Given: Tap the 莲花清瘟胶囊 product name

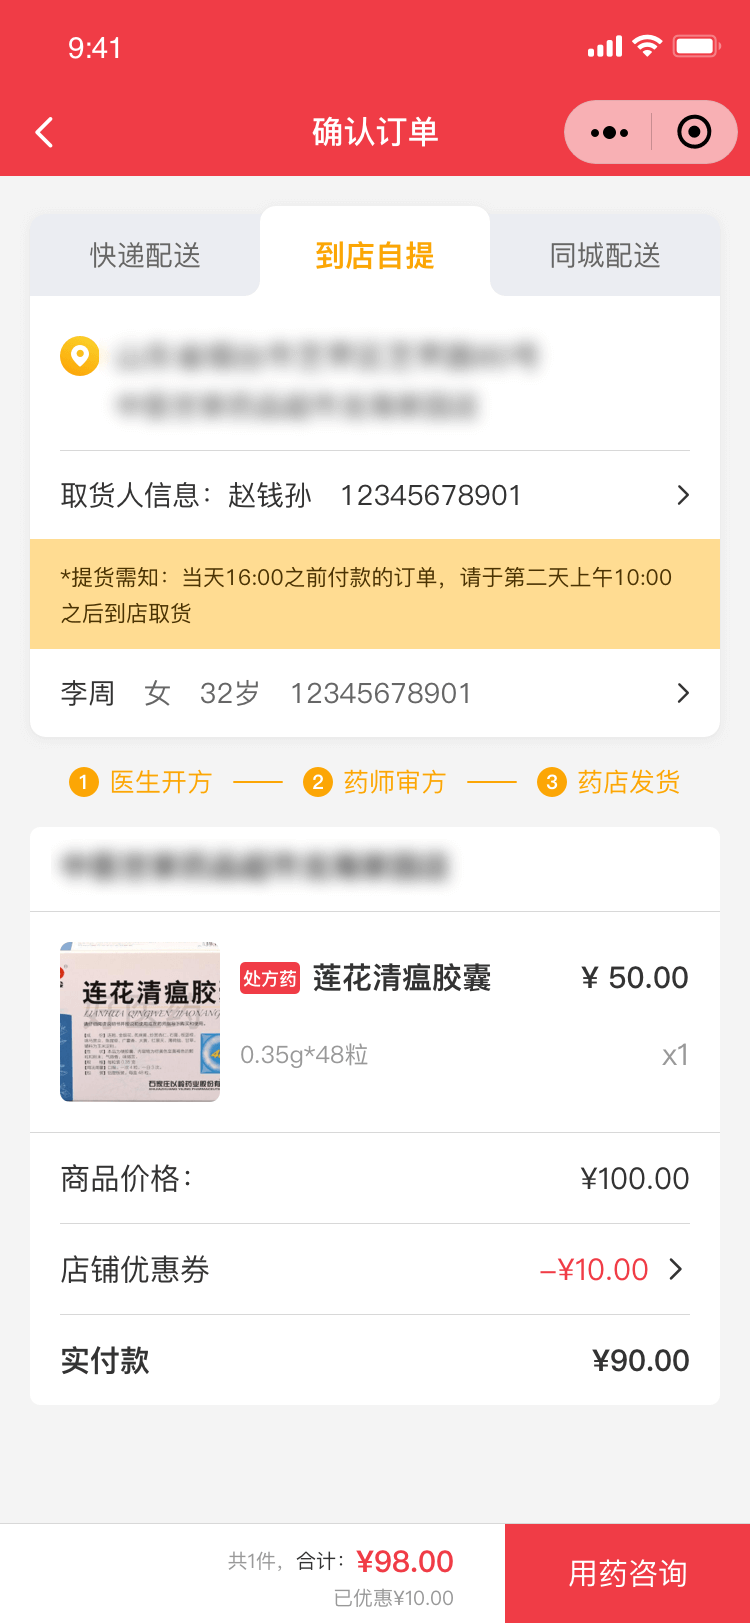Looking at the screenshot, I should (x=402, y=978).
